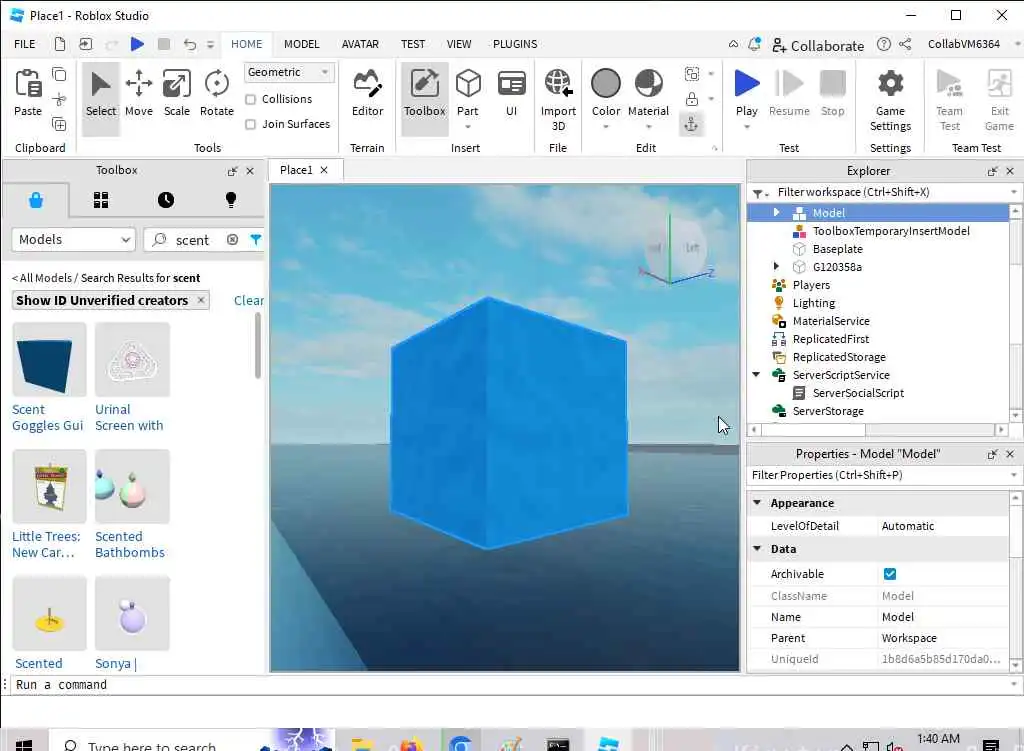The image size is (1024, 751).
Task: Switch to the TEST ribbon tab
Action: pyautogui.click(x=413, y=44)
